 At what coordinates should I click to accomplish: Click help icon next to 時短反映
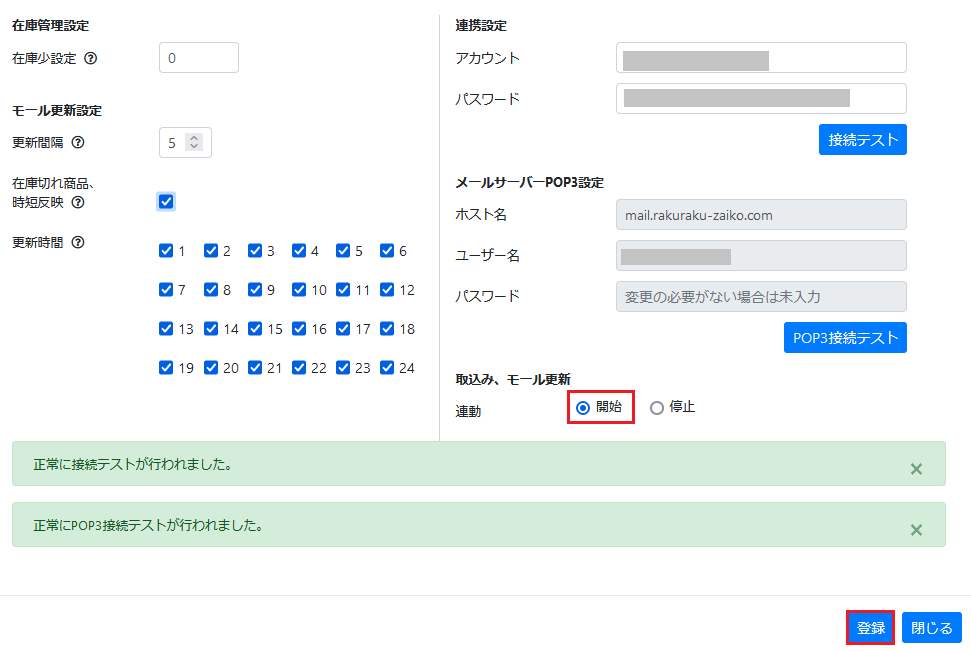click(x=77, y=203)
